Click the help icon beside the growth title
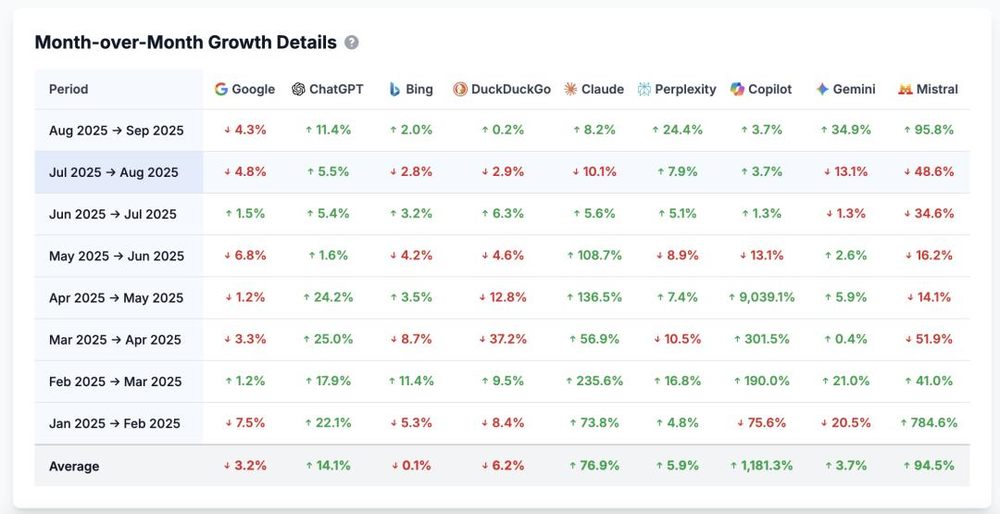This screenshot has width=1000, height=514. pos(351,43)
